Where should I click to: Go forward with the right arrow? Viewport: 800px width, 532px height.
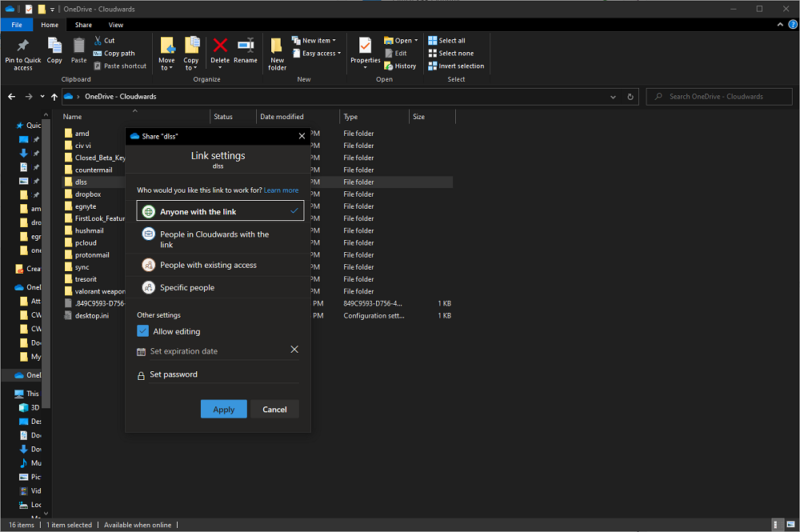(29, 96)
